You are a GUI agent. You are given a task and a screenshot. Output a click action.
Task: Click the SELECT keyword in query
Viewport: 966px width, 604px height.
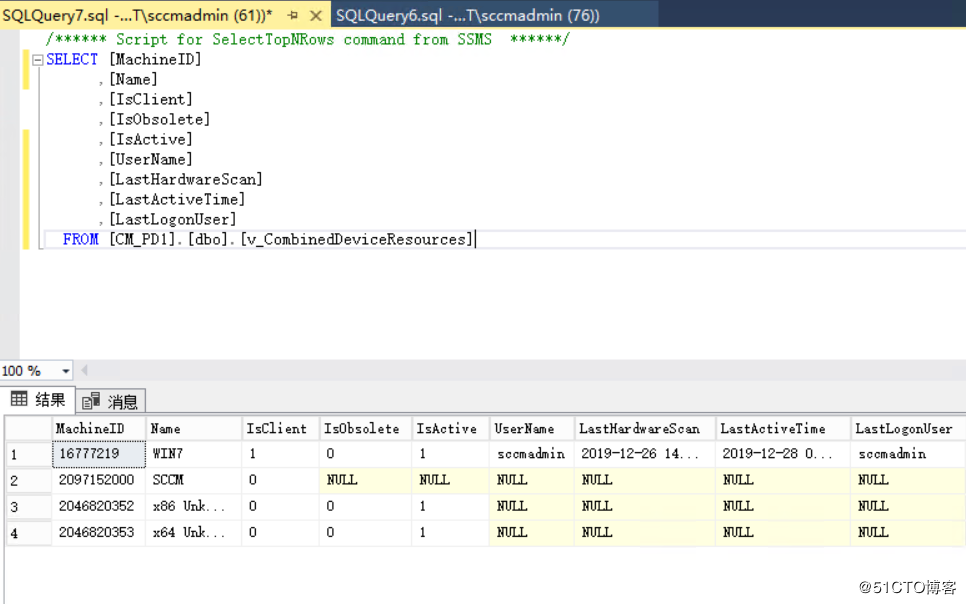tap(72, 60)
